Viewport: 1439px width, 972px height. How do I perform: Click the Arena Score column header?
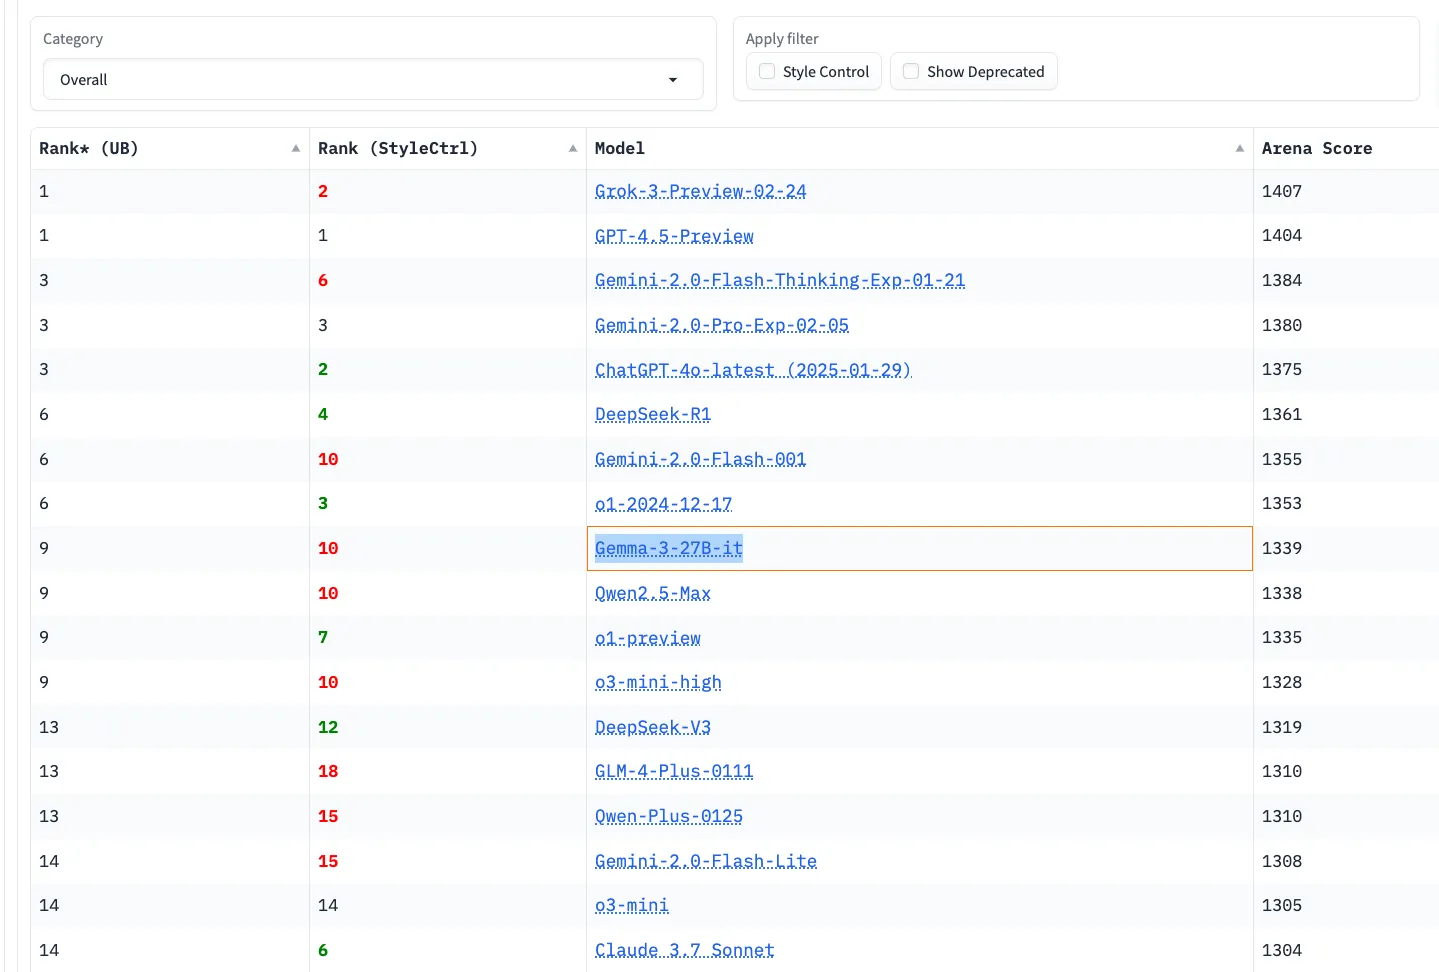click(x=1316, y=149)
